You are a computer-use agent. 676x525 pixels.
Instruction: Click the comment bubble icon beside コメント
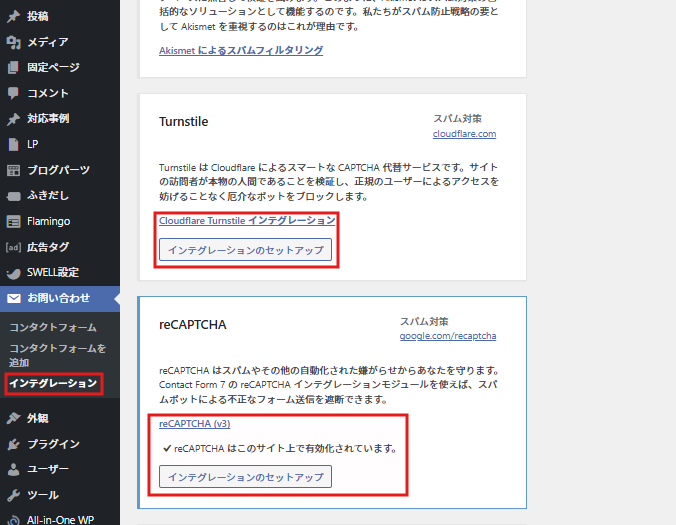[x=13, y=93]
